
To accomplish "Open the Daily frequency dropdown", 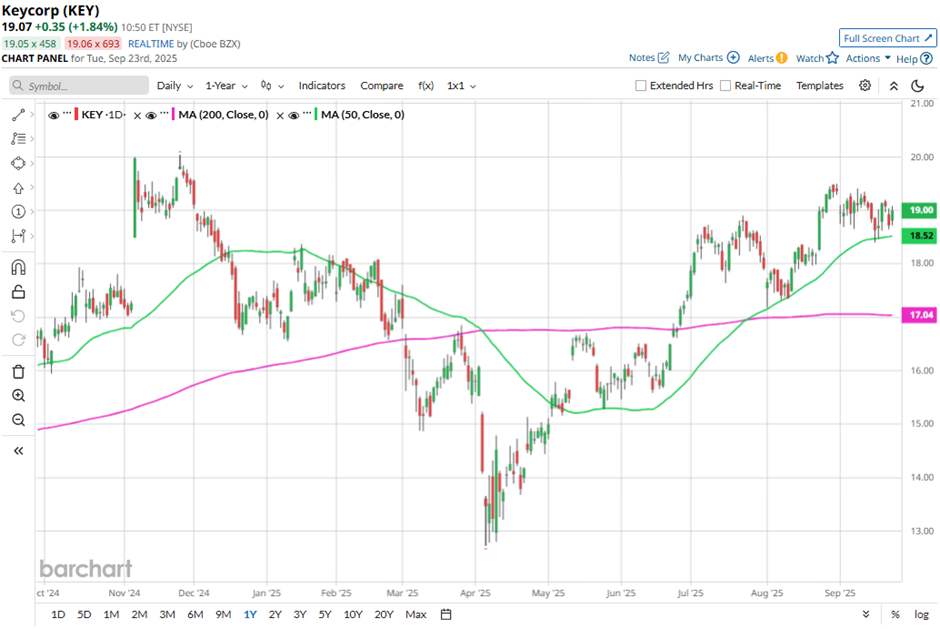I will pos(174,86).
